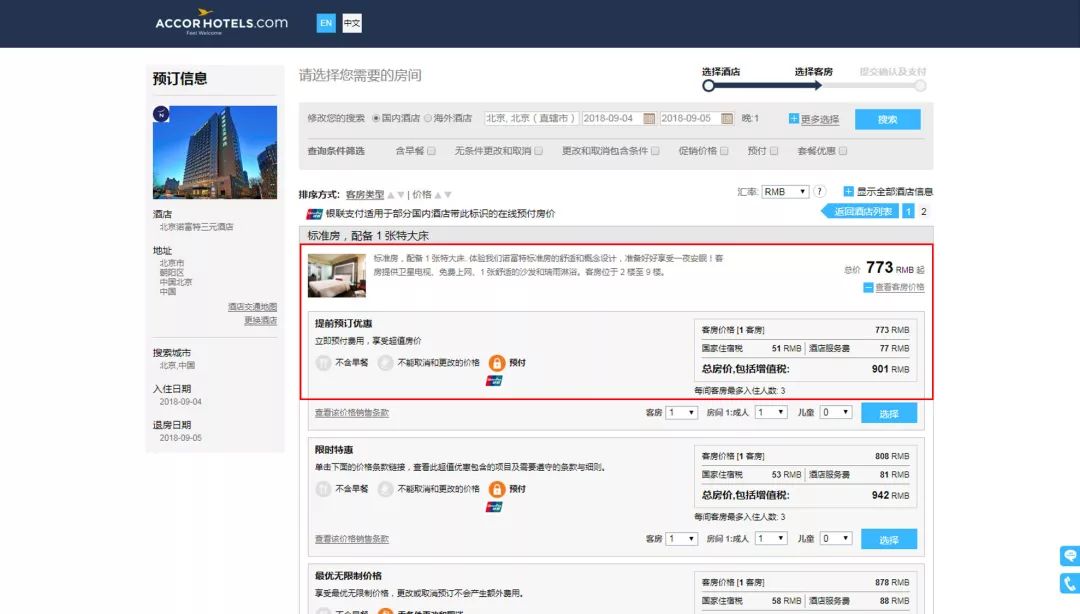
Task: Tick the 促销价格 filter checkbox
Action: [723, 151]
